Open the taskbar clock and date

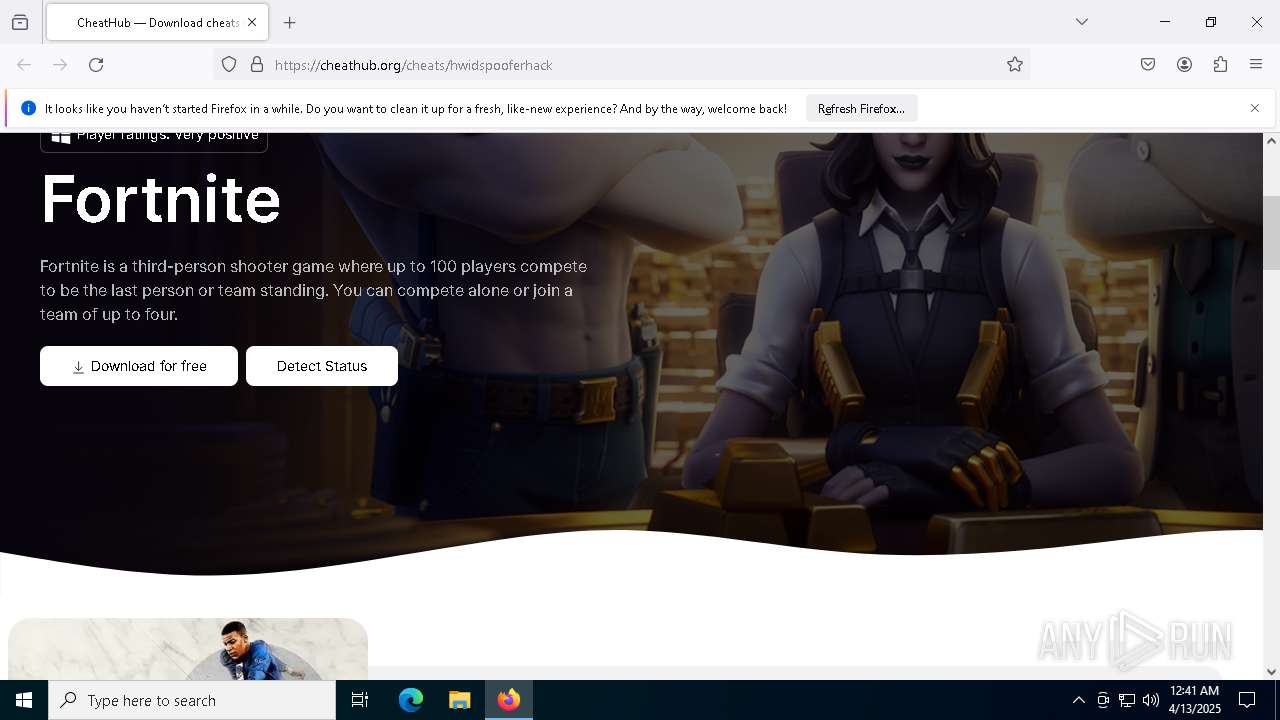[x=1195, y=700]
